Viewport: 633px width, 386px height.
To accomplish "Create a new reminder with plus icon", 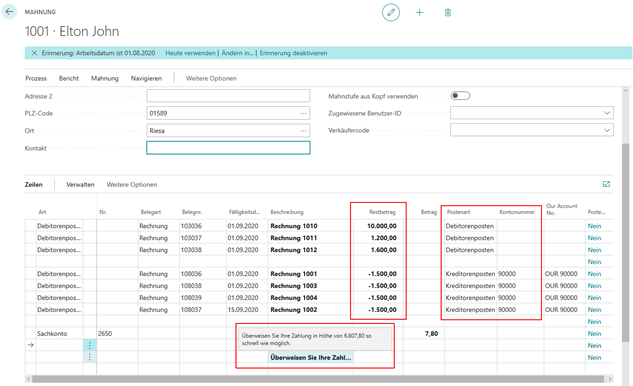I will pos(419,13).
